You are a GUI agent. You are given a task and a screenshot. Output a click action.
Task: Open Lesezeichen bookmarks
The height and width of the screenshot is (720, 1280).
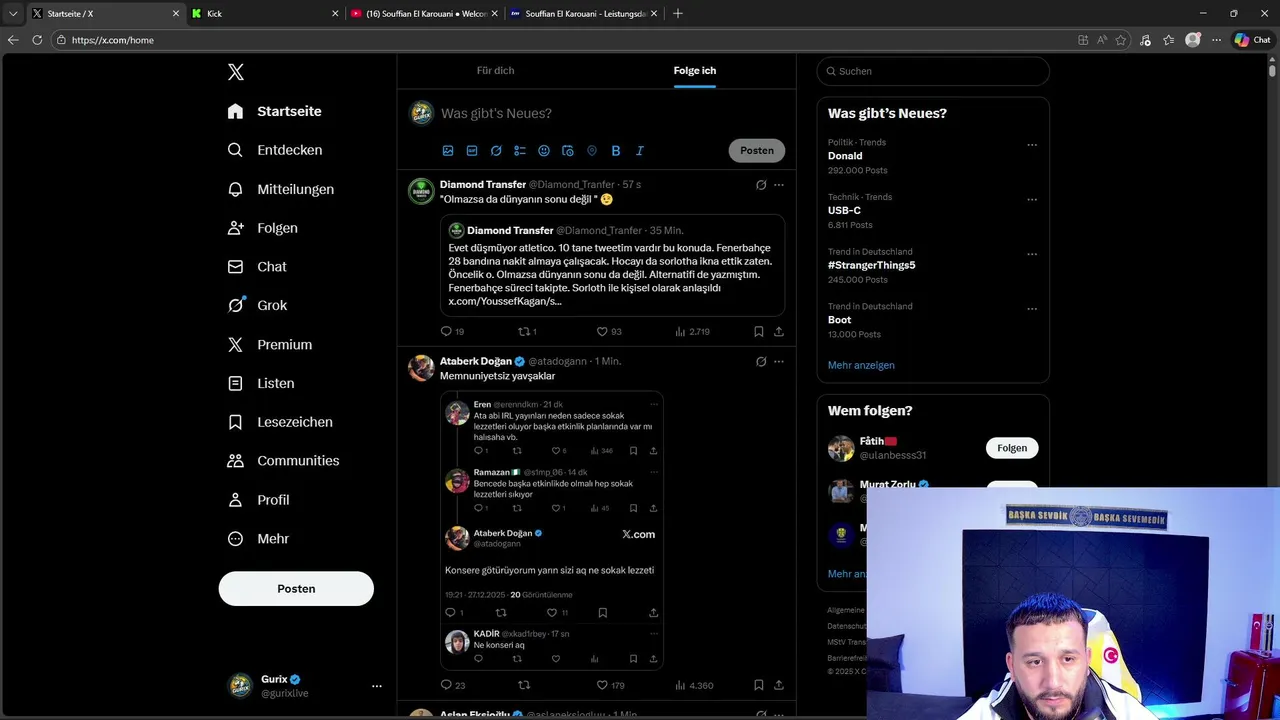(x=279, y=422)
